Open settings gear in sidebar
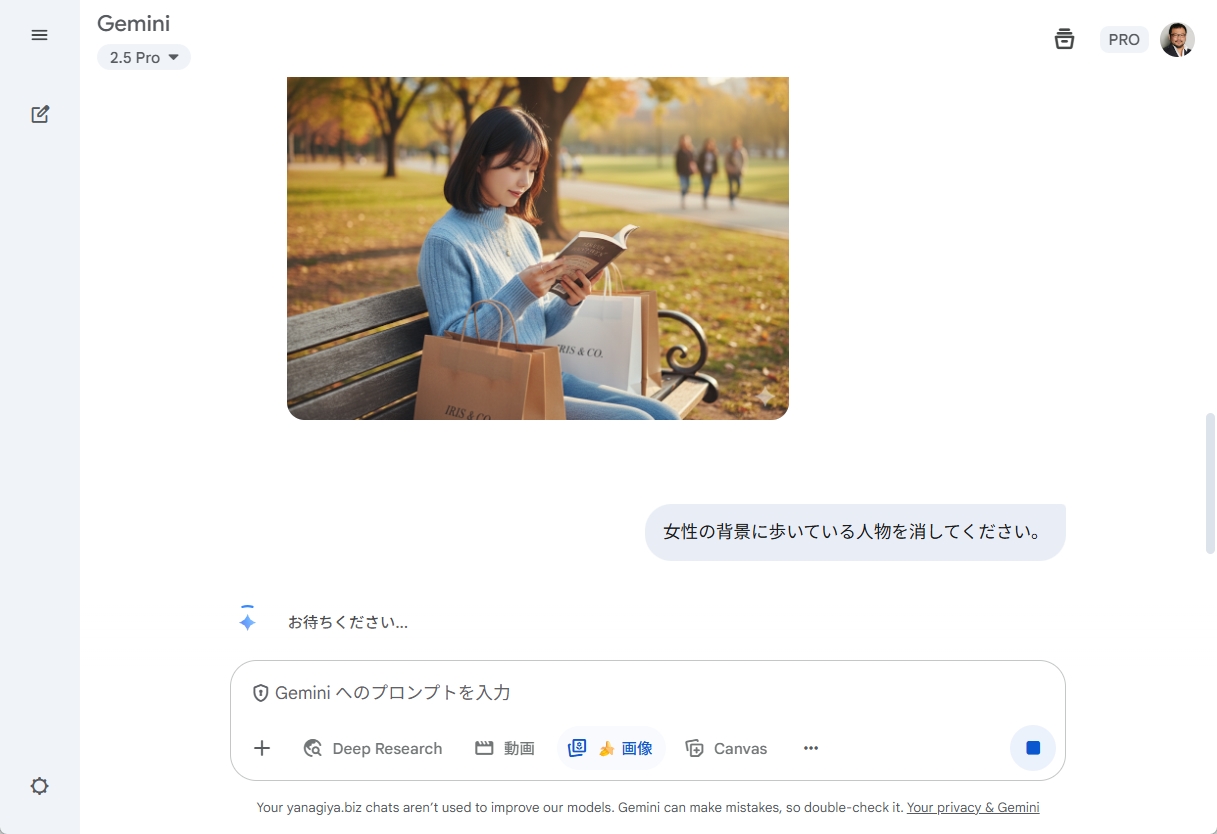 click(39, 786)
